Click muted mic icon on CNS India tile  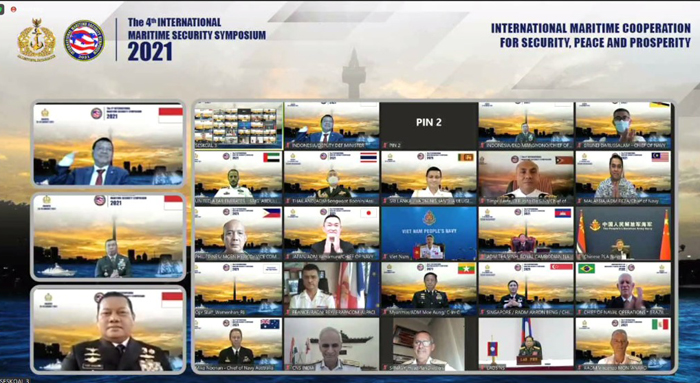point(288,368)
